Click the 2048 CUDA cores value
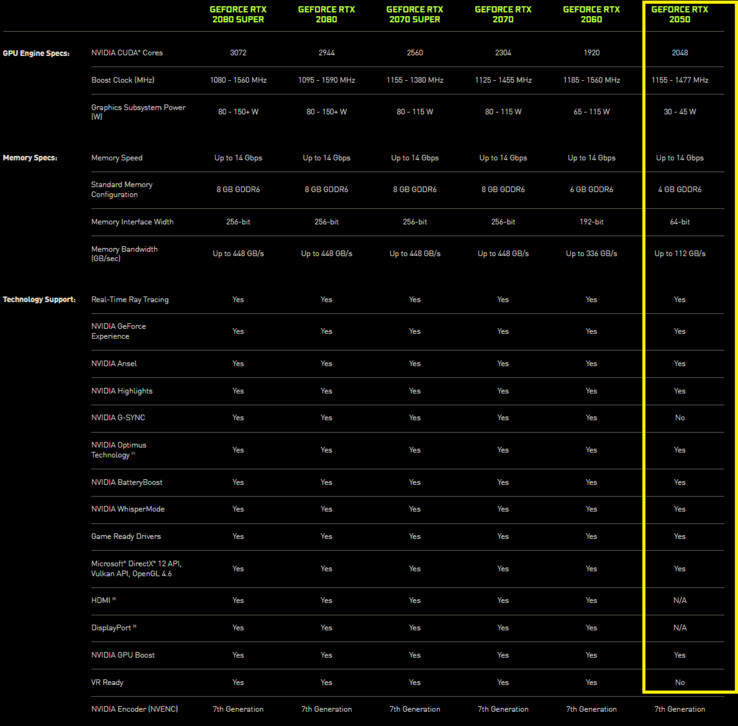This screenshot has height=726, width=738. click(x=680, y=53)
